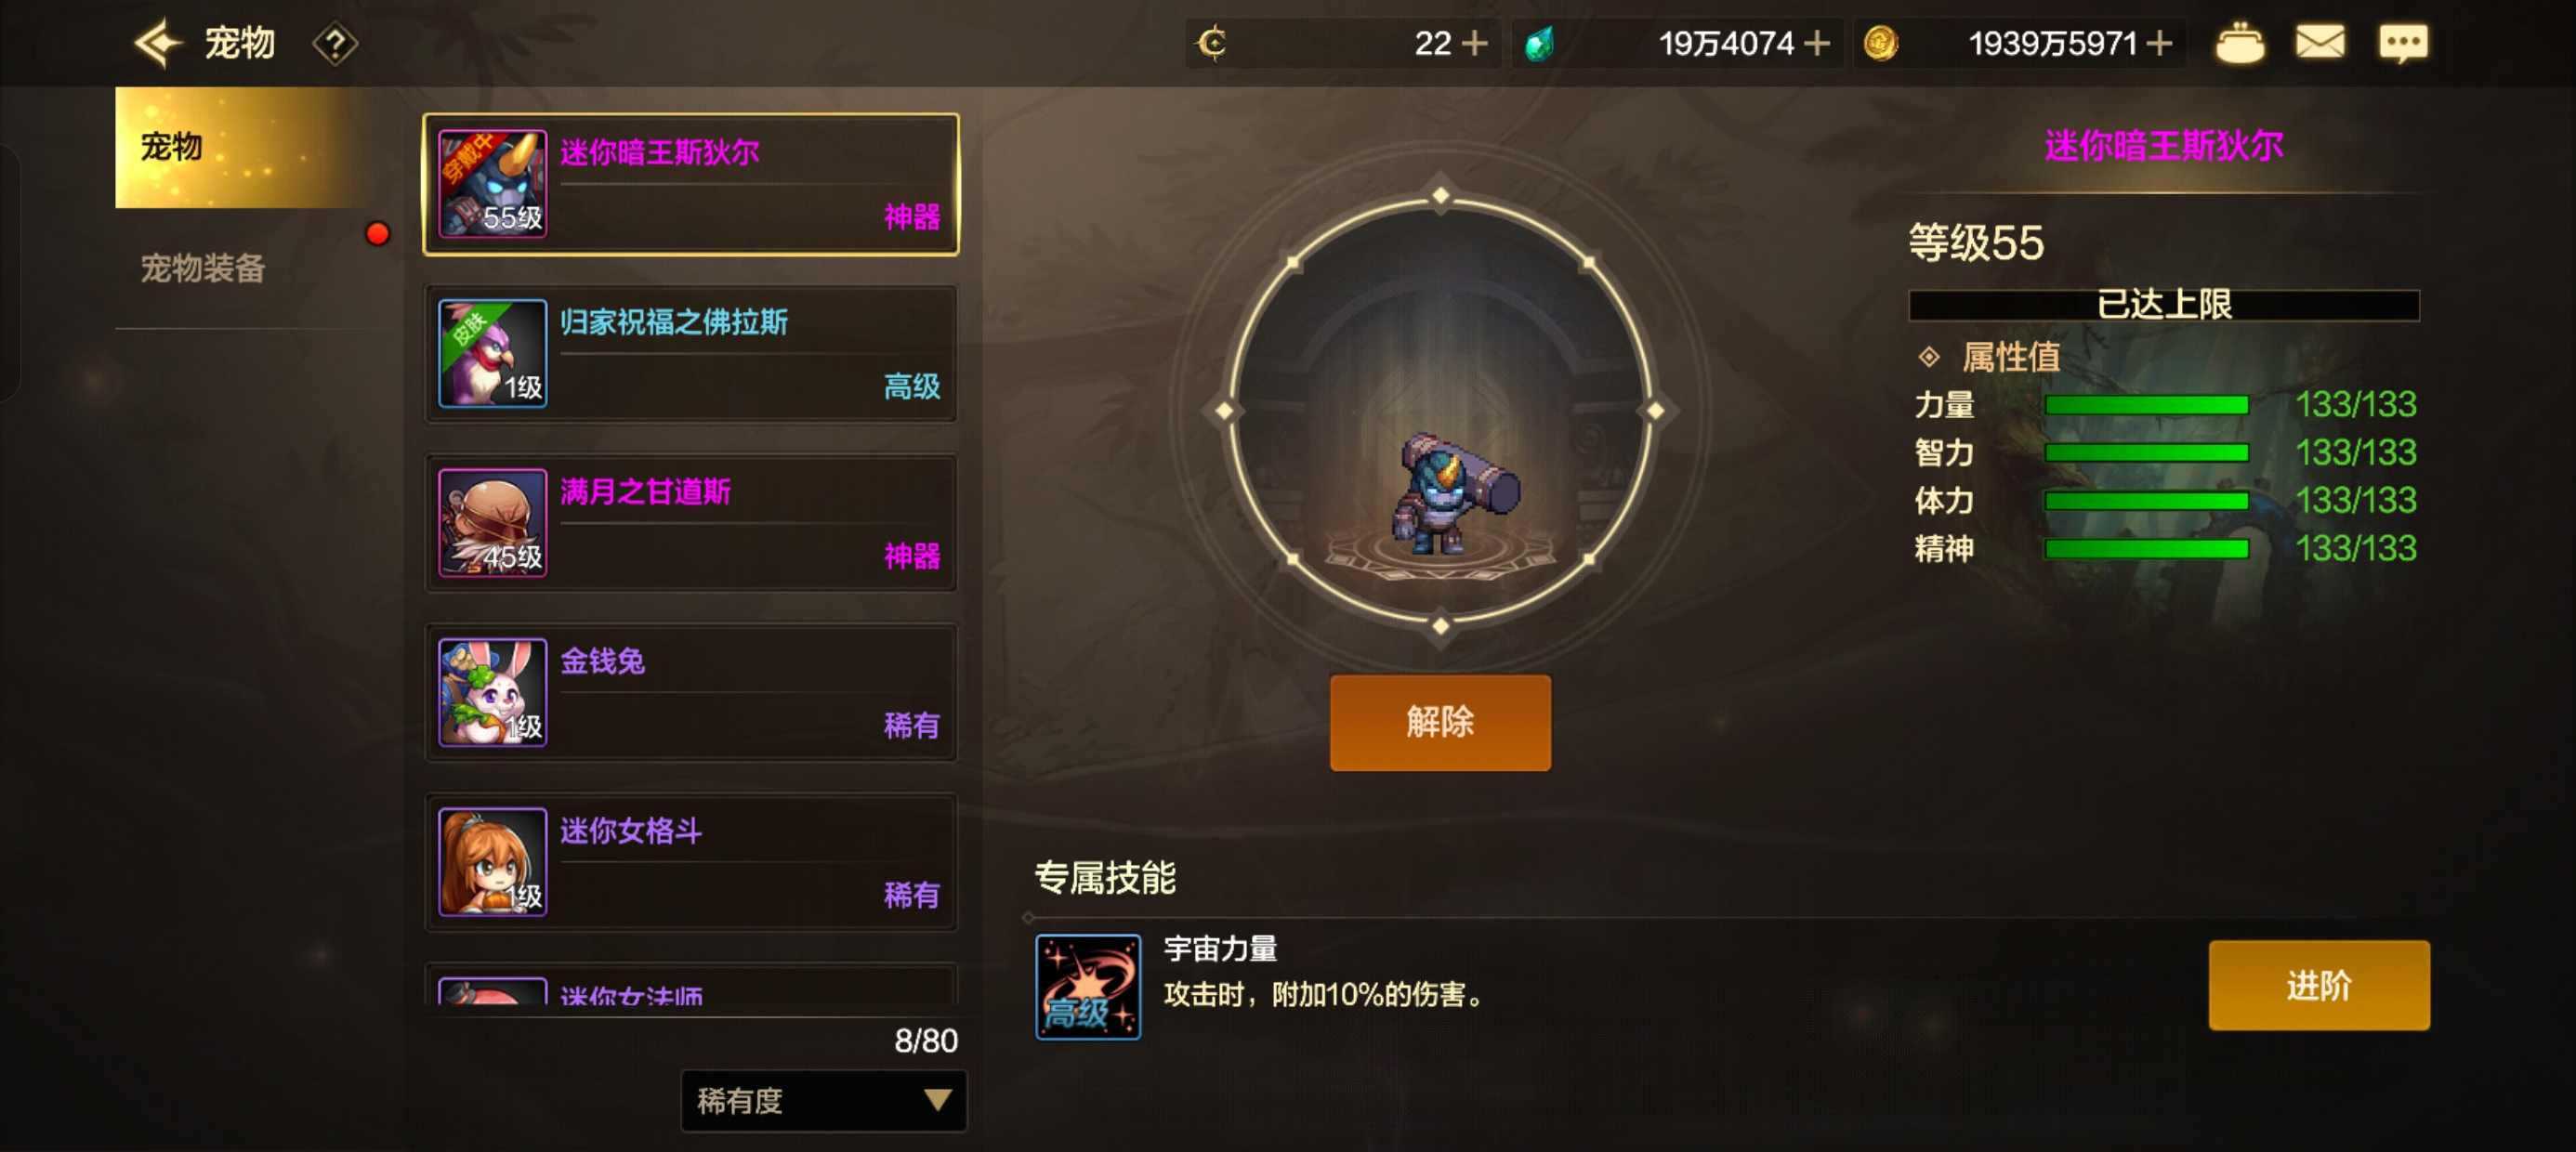
Task: Open the mail envelope icon
Action: point(2319,43)
